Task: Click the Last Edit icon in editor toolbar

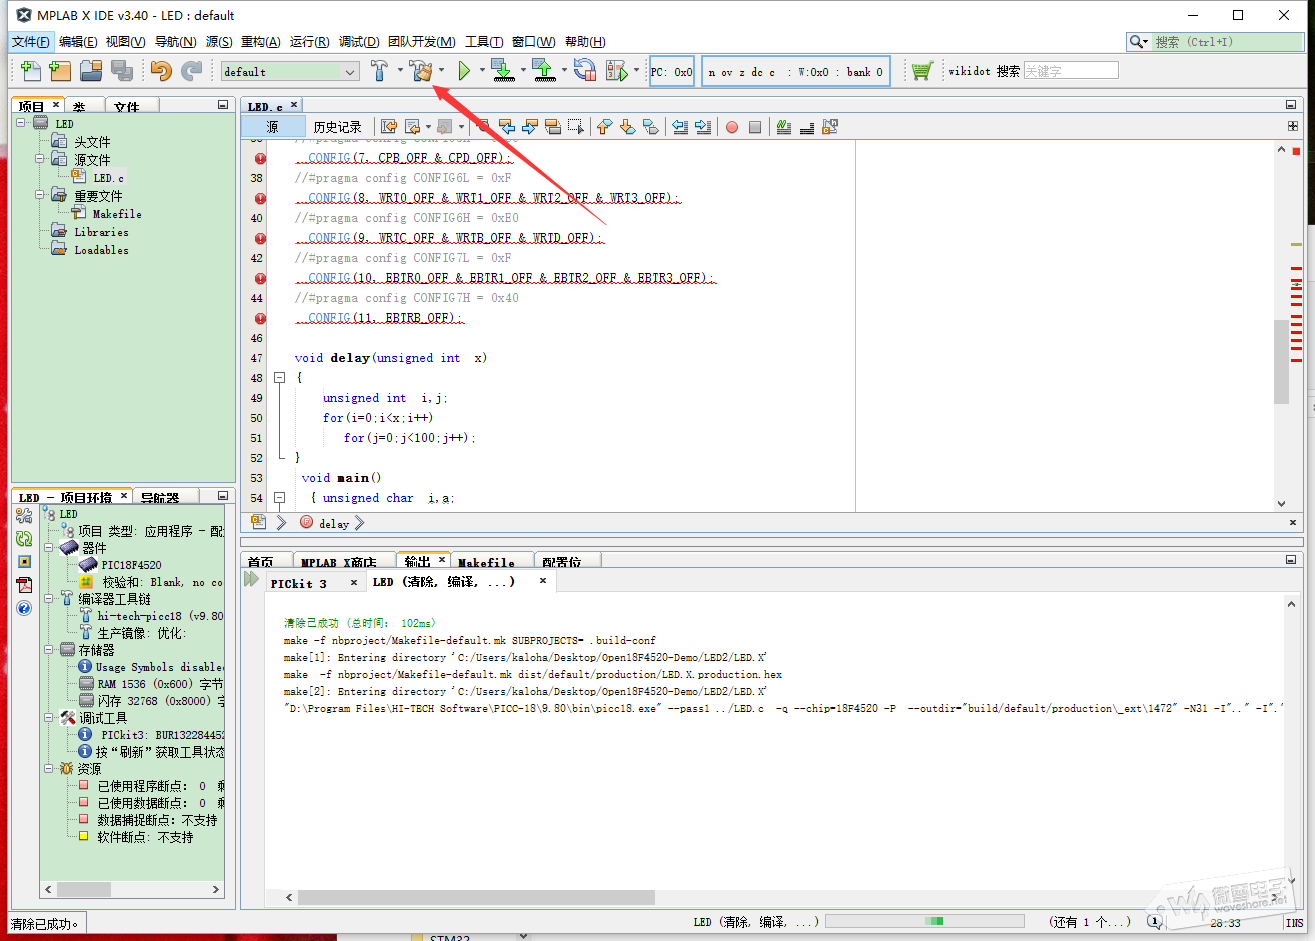Action: coord(389,127)
